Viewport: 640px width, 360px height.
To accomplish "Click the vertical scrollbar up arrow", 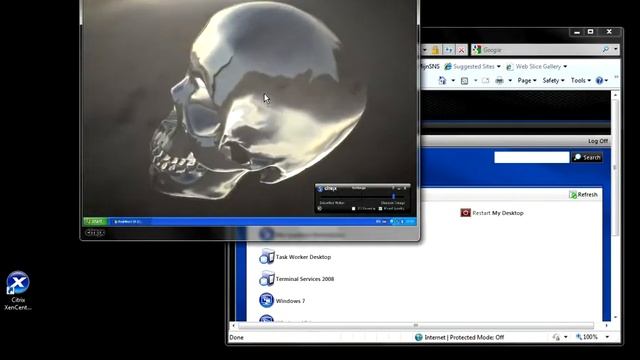I will [x=615, y=95].
